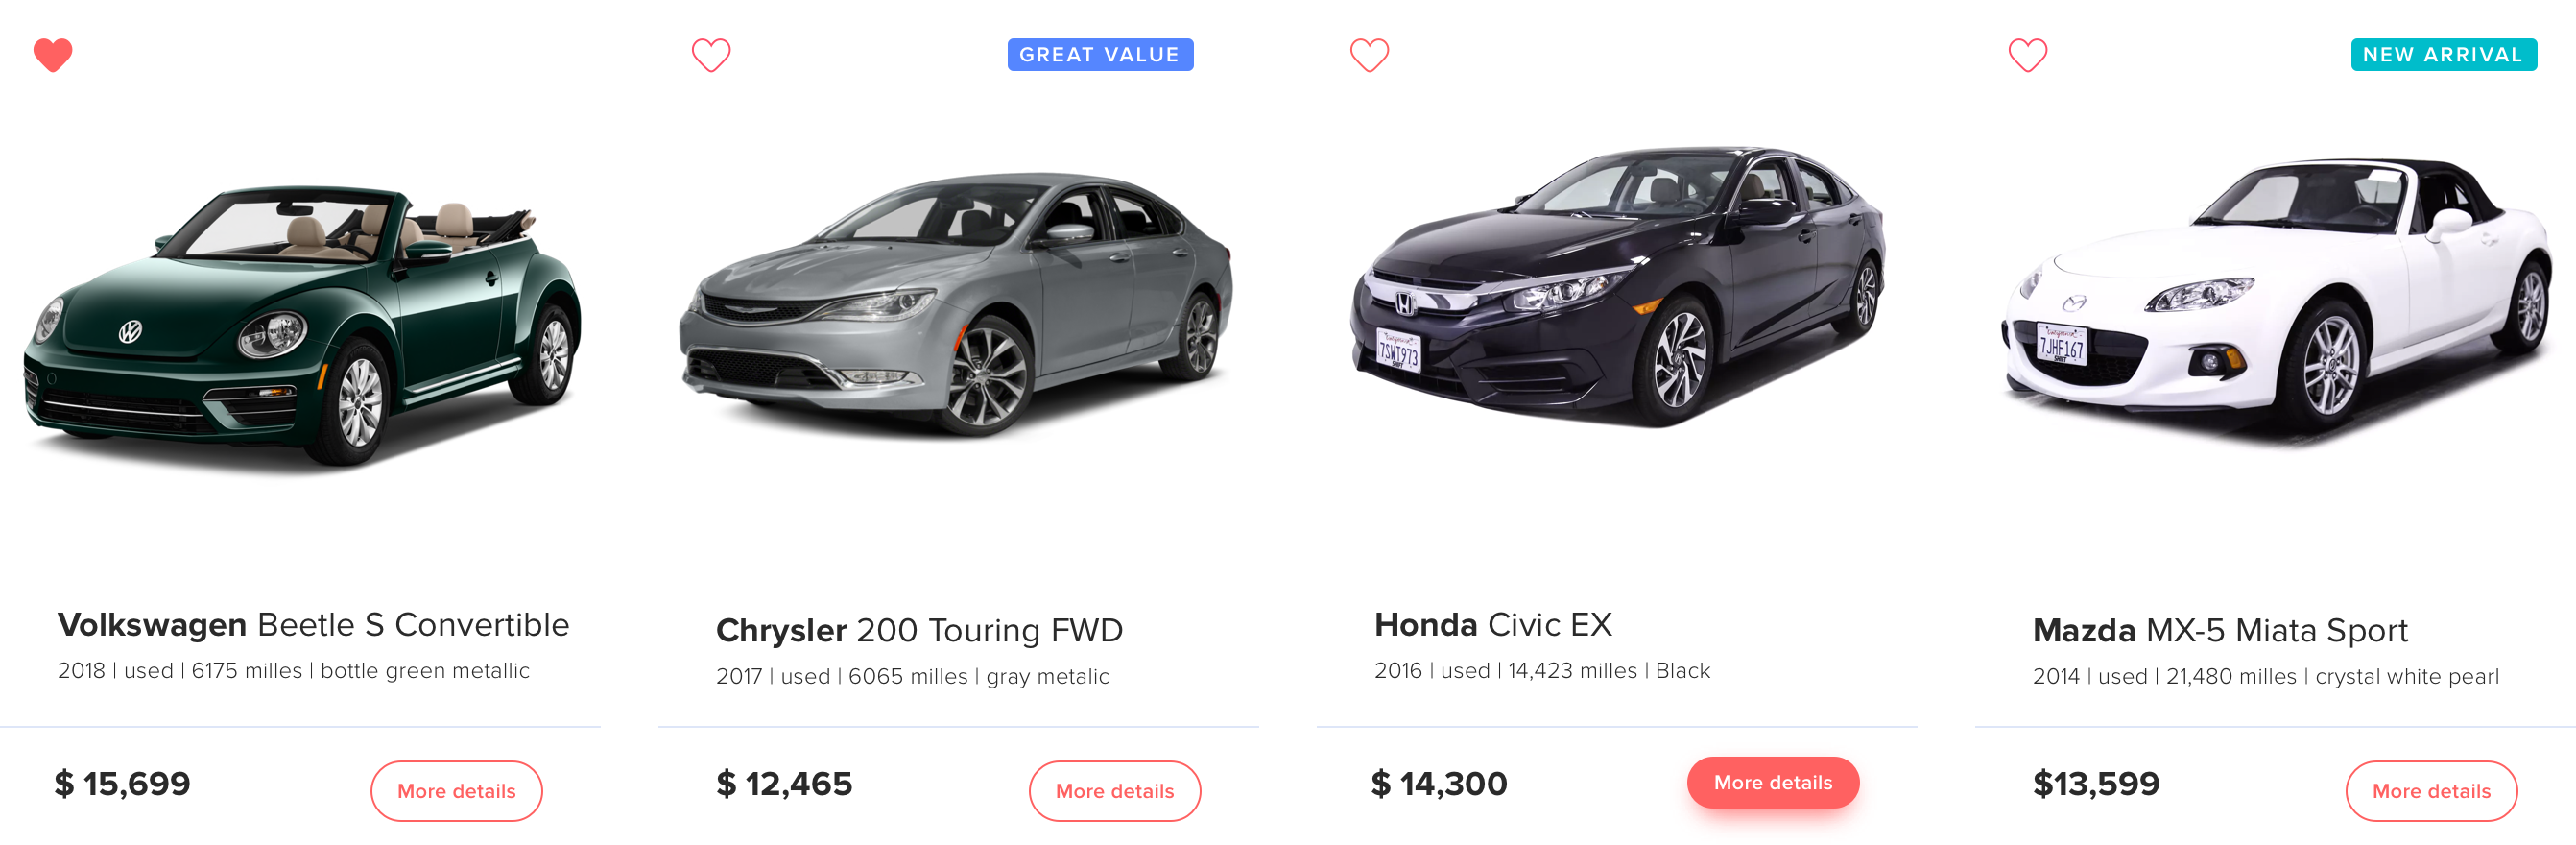Select the green Volkswagen Beetle photo
The height and width of the screenshot is (845, 2576).
302,325
